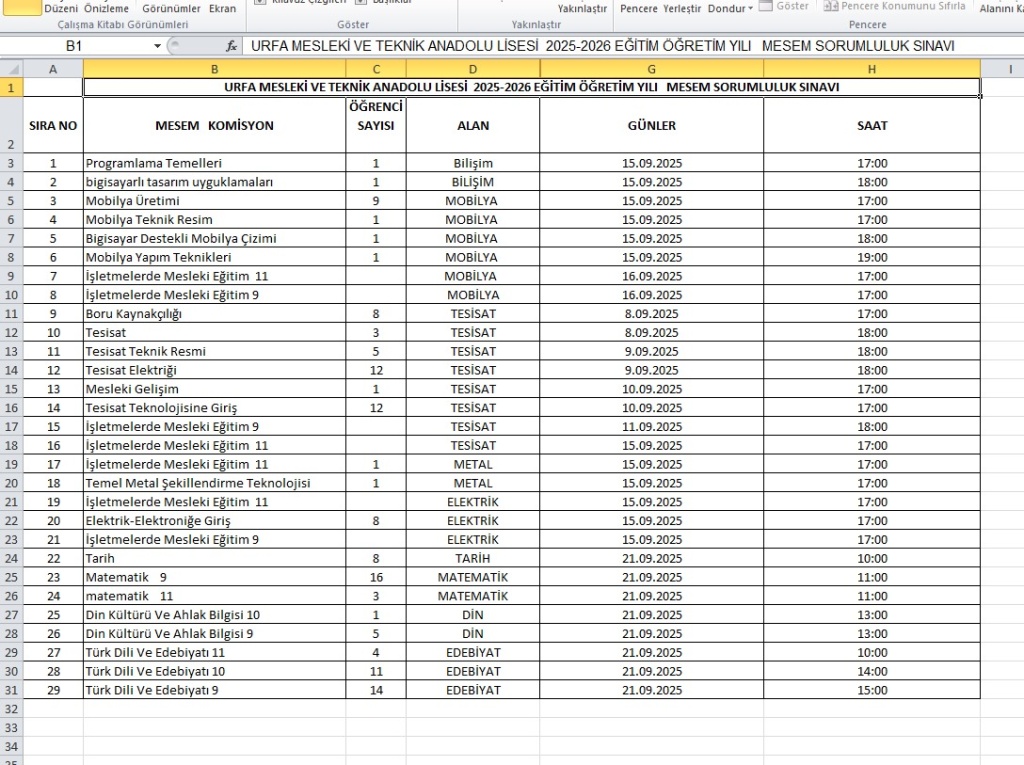Image resolution: width=1024 pixels, height=765 pixels.
Task: Open Görünümler custom views
Action: pyautogui.click(x=169, y=8)
